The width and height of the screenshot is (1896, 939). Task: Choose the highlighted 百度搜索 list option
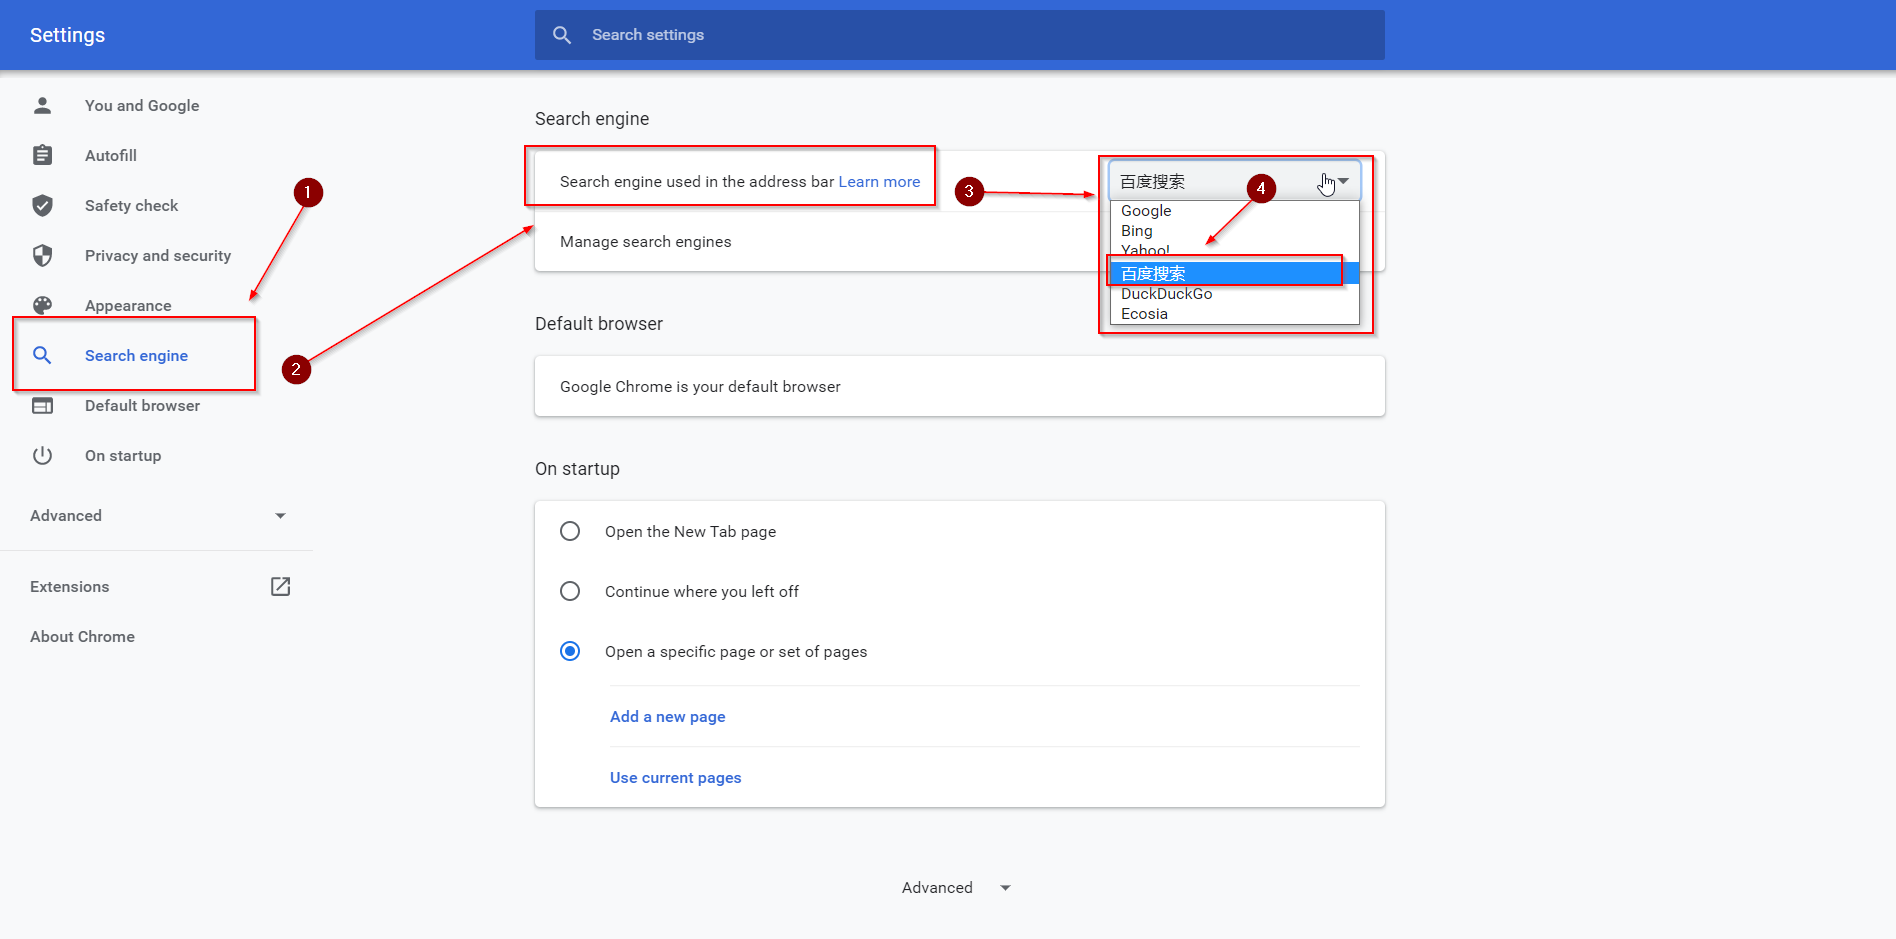pyautogui.click(x=1235, y=273)
